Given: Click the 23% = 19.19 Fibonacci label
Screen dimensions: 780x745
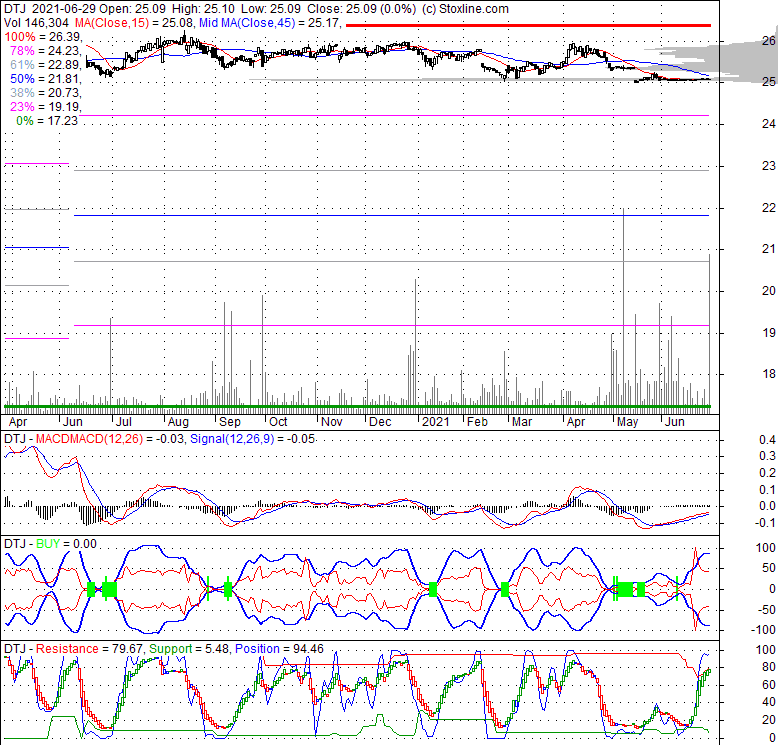Looking at the screenshot, I should pyautogui.click(x=45, y=106).
